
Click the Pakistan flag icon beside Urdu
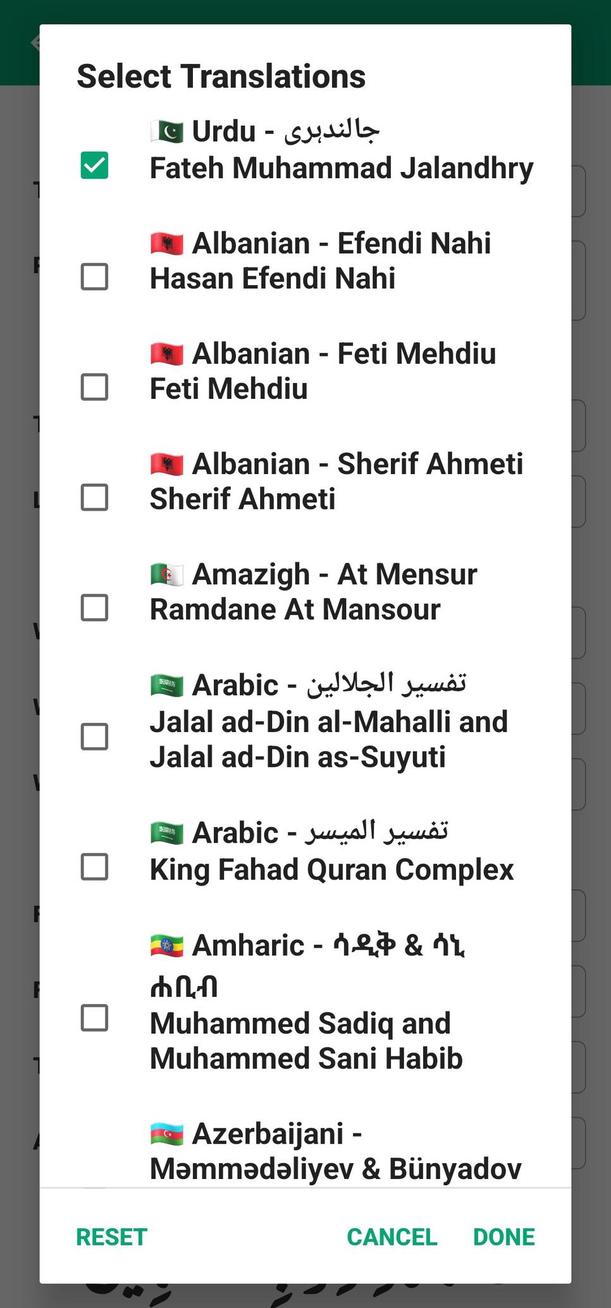pyautogui.click(x=167, y=131)
